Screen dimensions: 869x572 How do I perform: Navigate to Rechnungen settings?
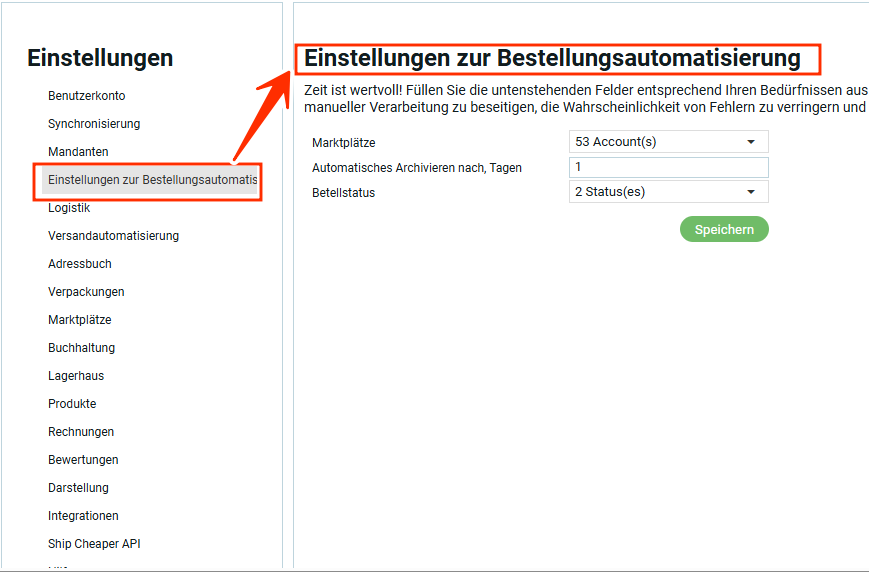(x=81, y=432)
